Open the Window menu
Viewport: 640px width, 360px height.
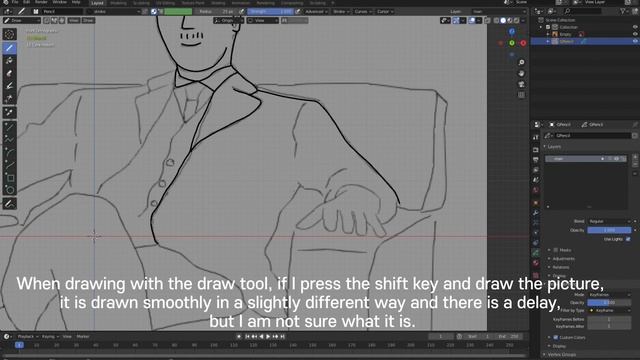60,2
